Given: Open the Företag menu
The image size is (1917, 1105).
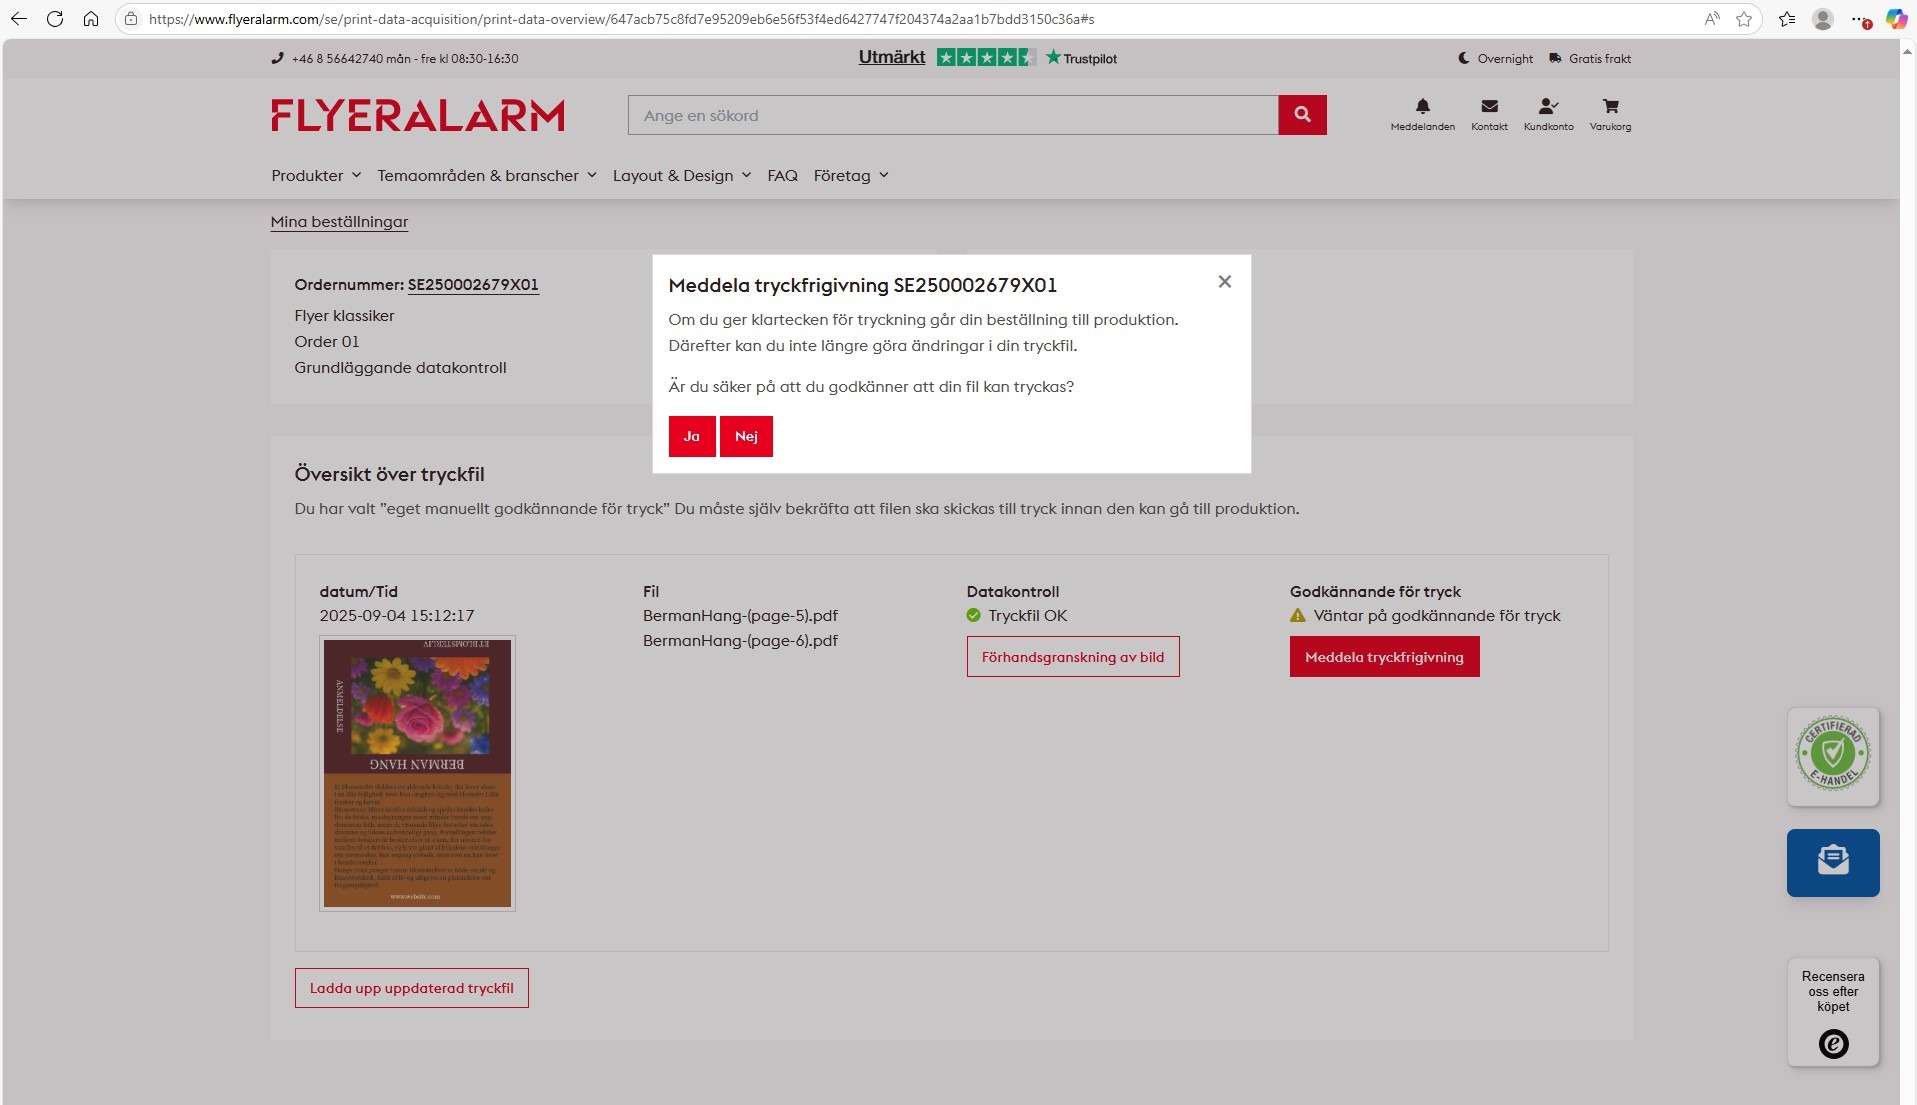Looking at the screenshot, I should (x=850, y=176).
